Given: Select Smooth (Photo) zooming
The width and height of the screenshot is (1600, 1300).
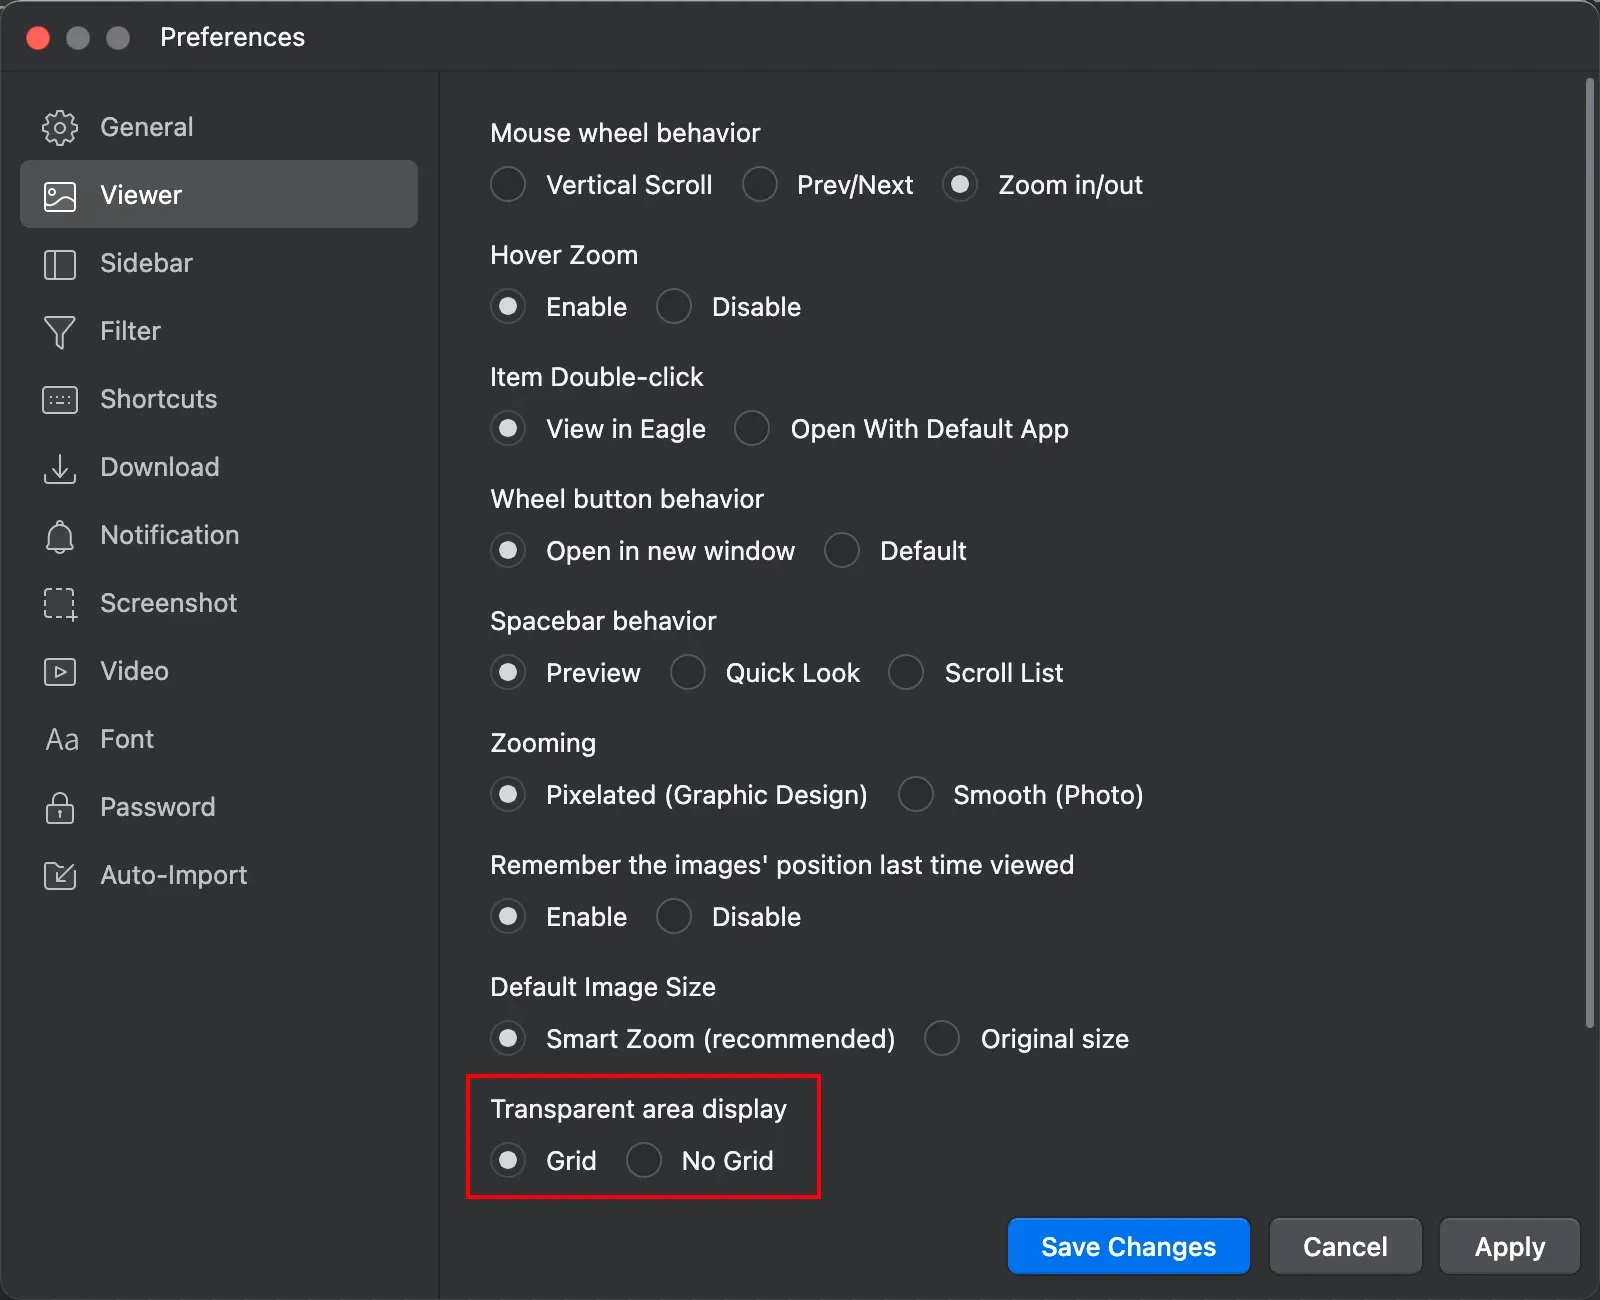Looking at the screenshot, I should [915, 795].
